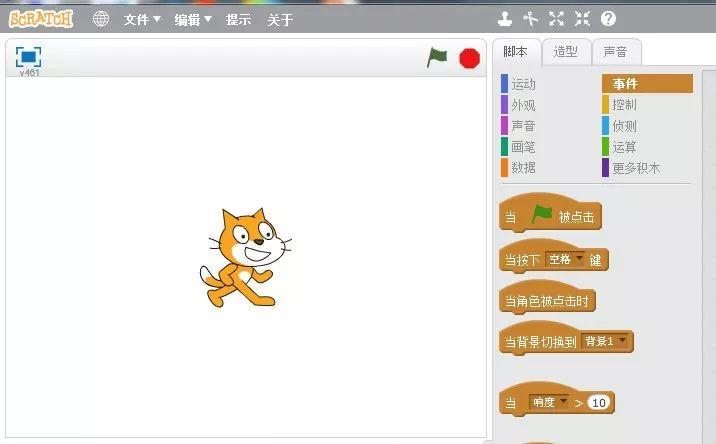Click the v461 version label

[29, 72]
